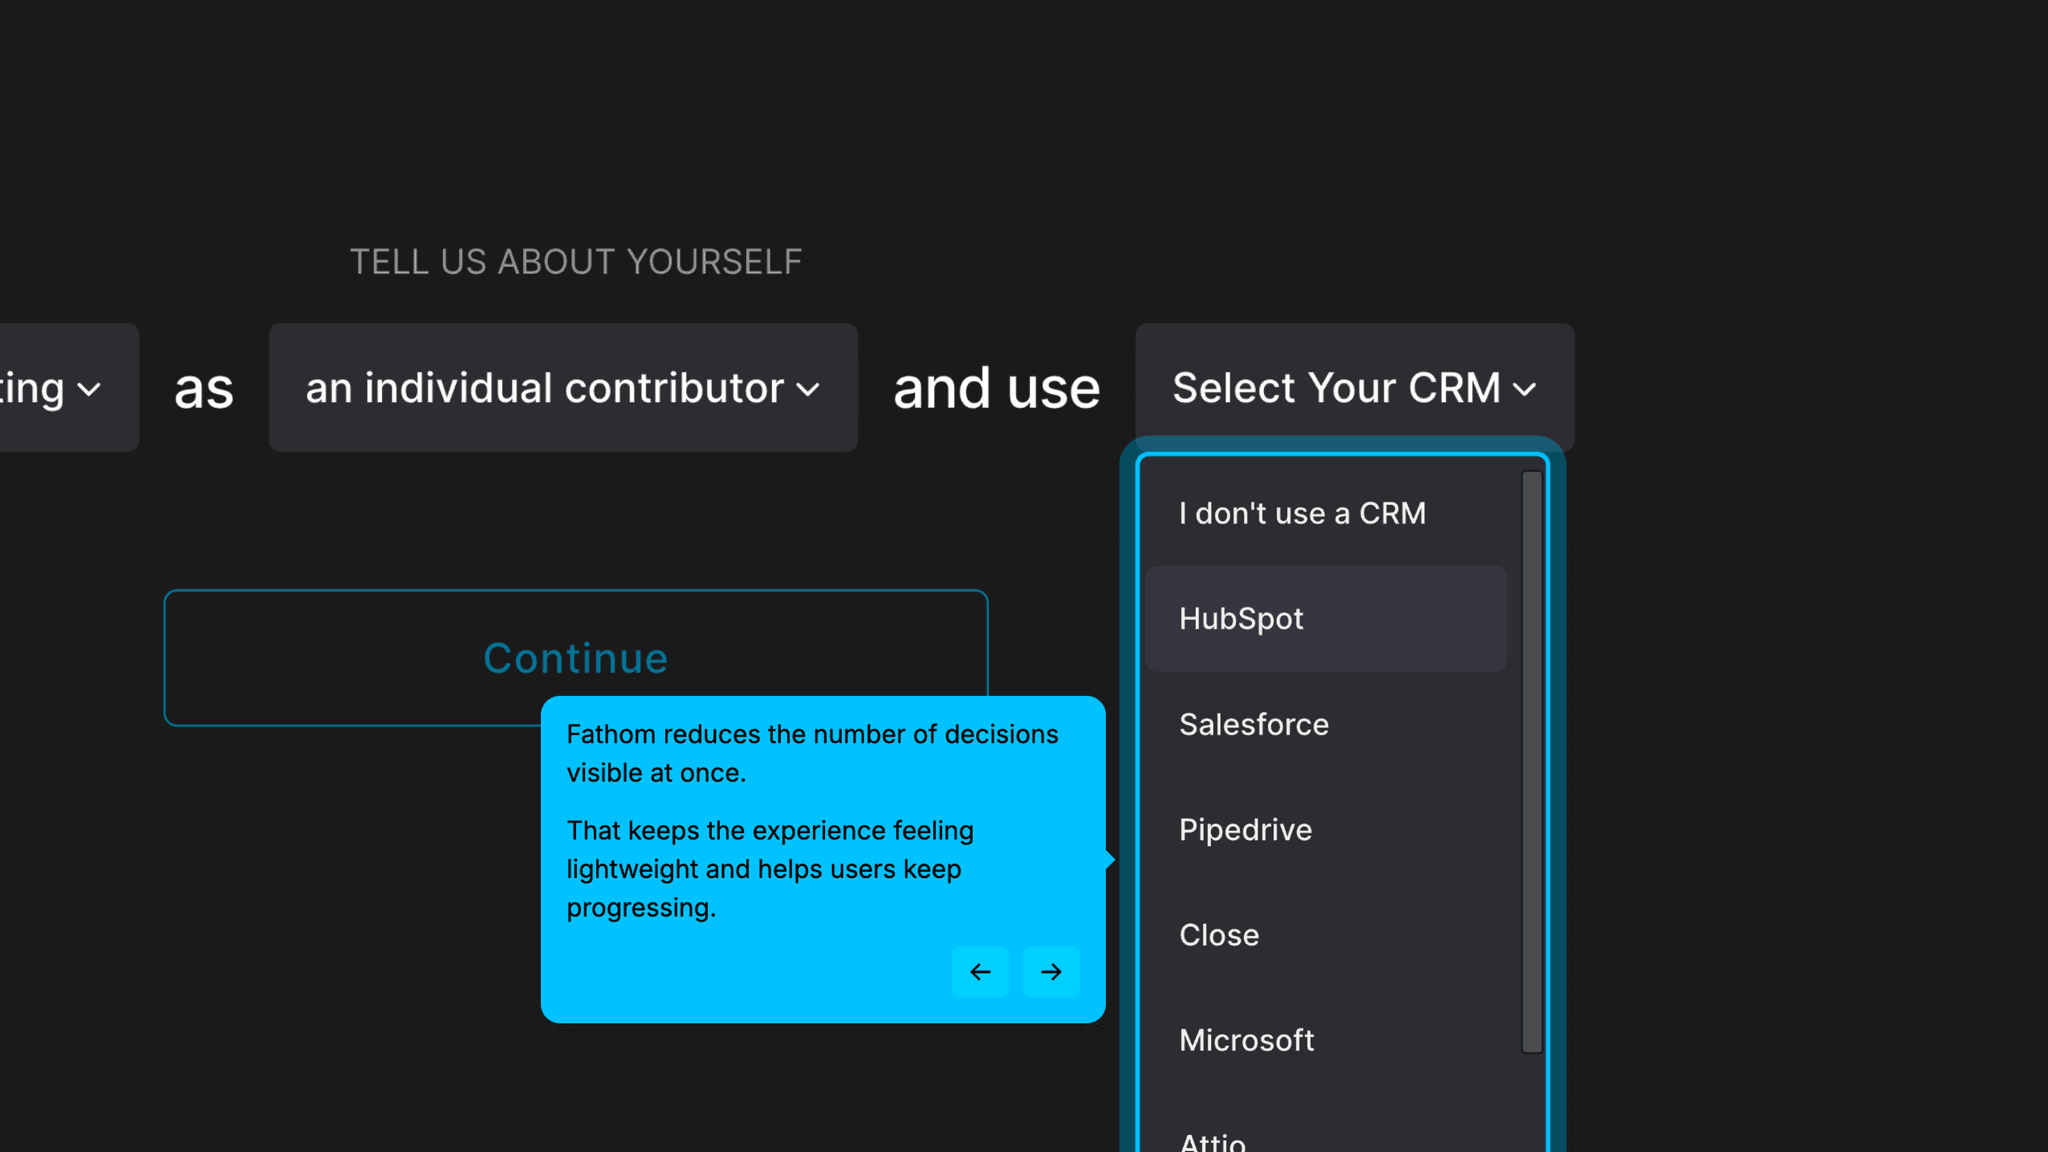2048x1152 pixels.
Task: Click the chevron on the partially hidden dropdown
Action: coord(89,389)
